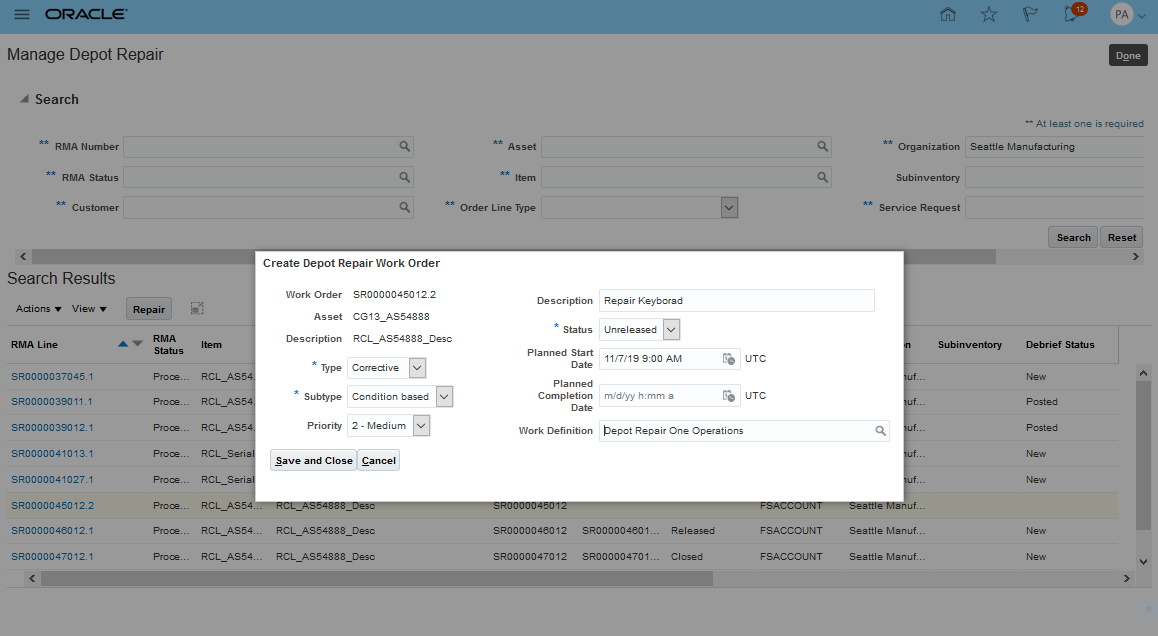Click the Customer search icon
The image size is (1158, 636).
click(x=405, y=208)
